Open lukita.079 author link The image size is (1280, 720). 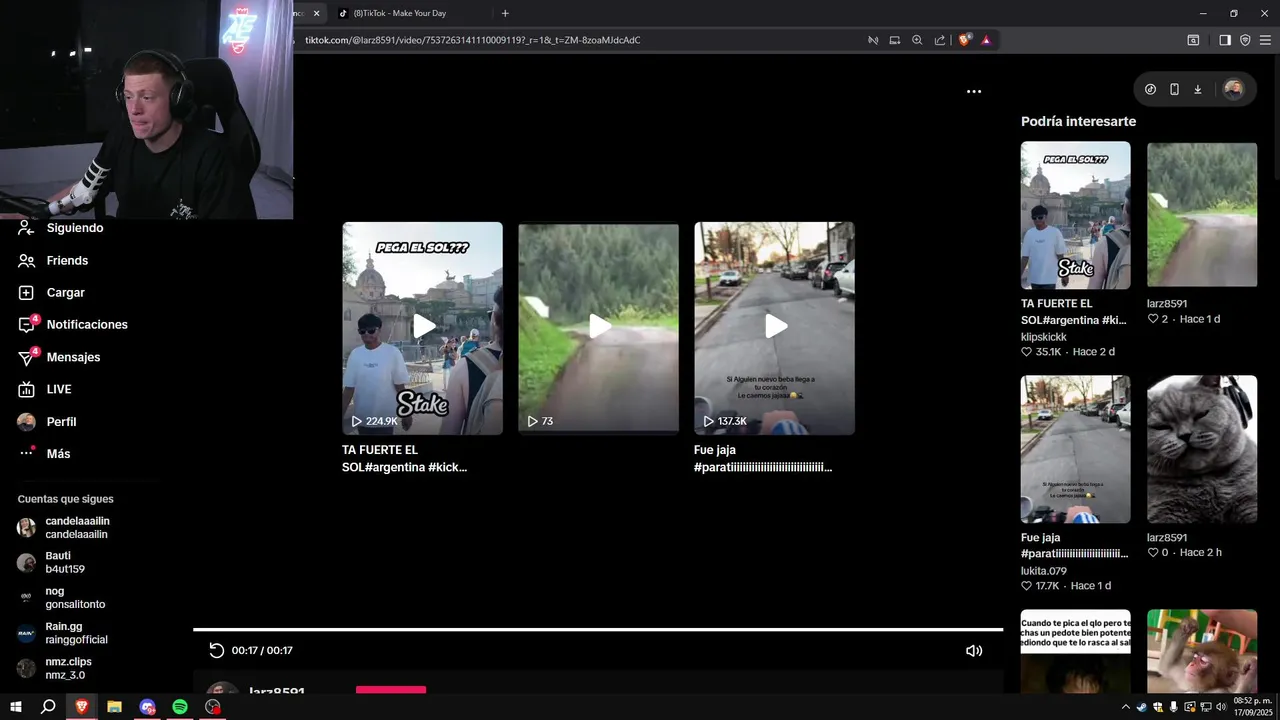(x=1043, y=571)
